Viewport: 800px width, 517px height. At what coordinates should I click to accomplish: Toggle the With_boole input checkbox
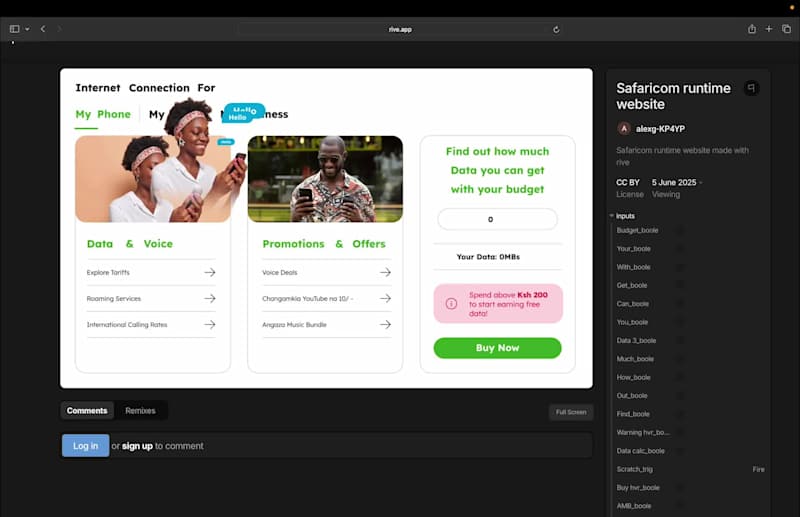(x=680, y=267)
